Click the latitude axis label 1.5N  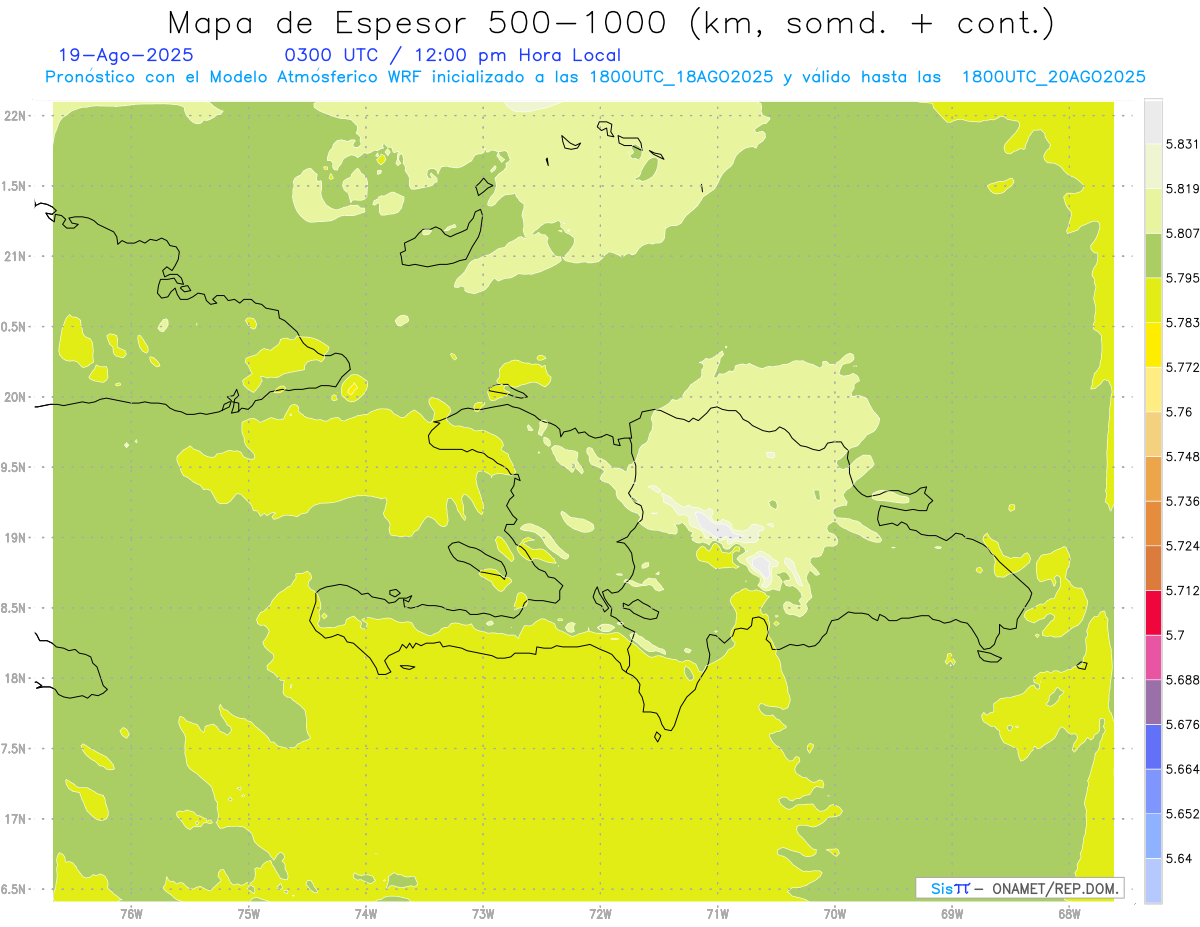coord(15,186)
